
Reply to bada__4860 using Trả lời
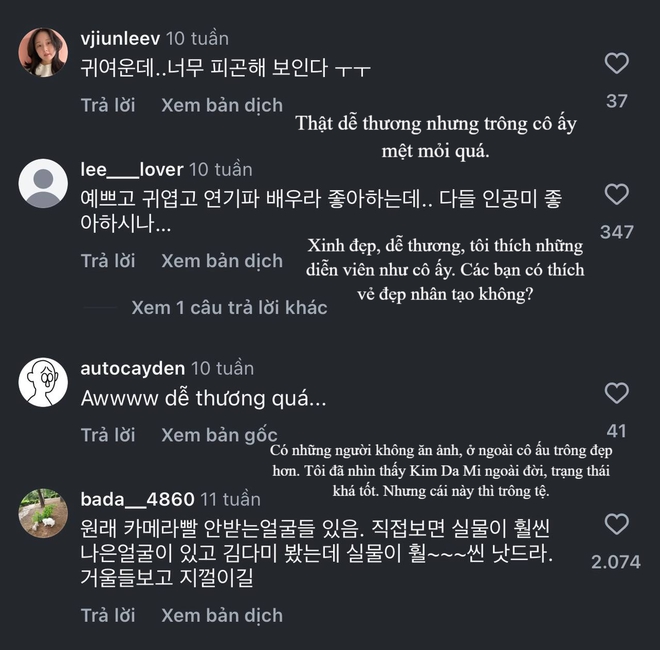(x=108, y=616)
